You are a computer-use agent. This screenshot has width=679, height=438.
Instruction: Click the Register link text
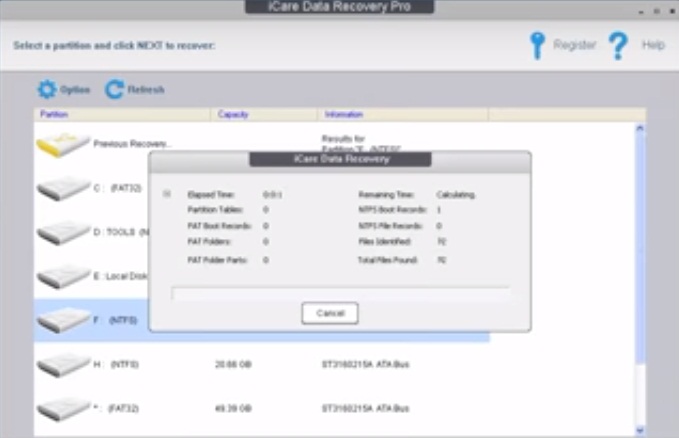pos(575,45)
